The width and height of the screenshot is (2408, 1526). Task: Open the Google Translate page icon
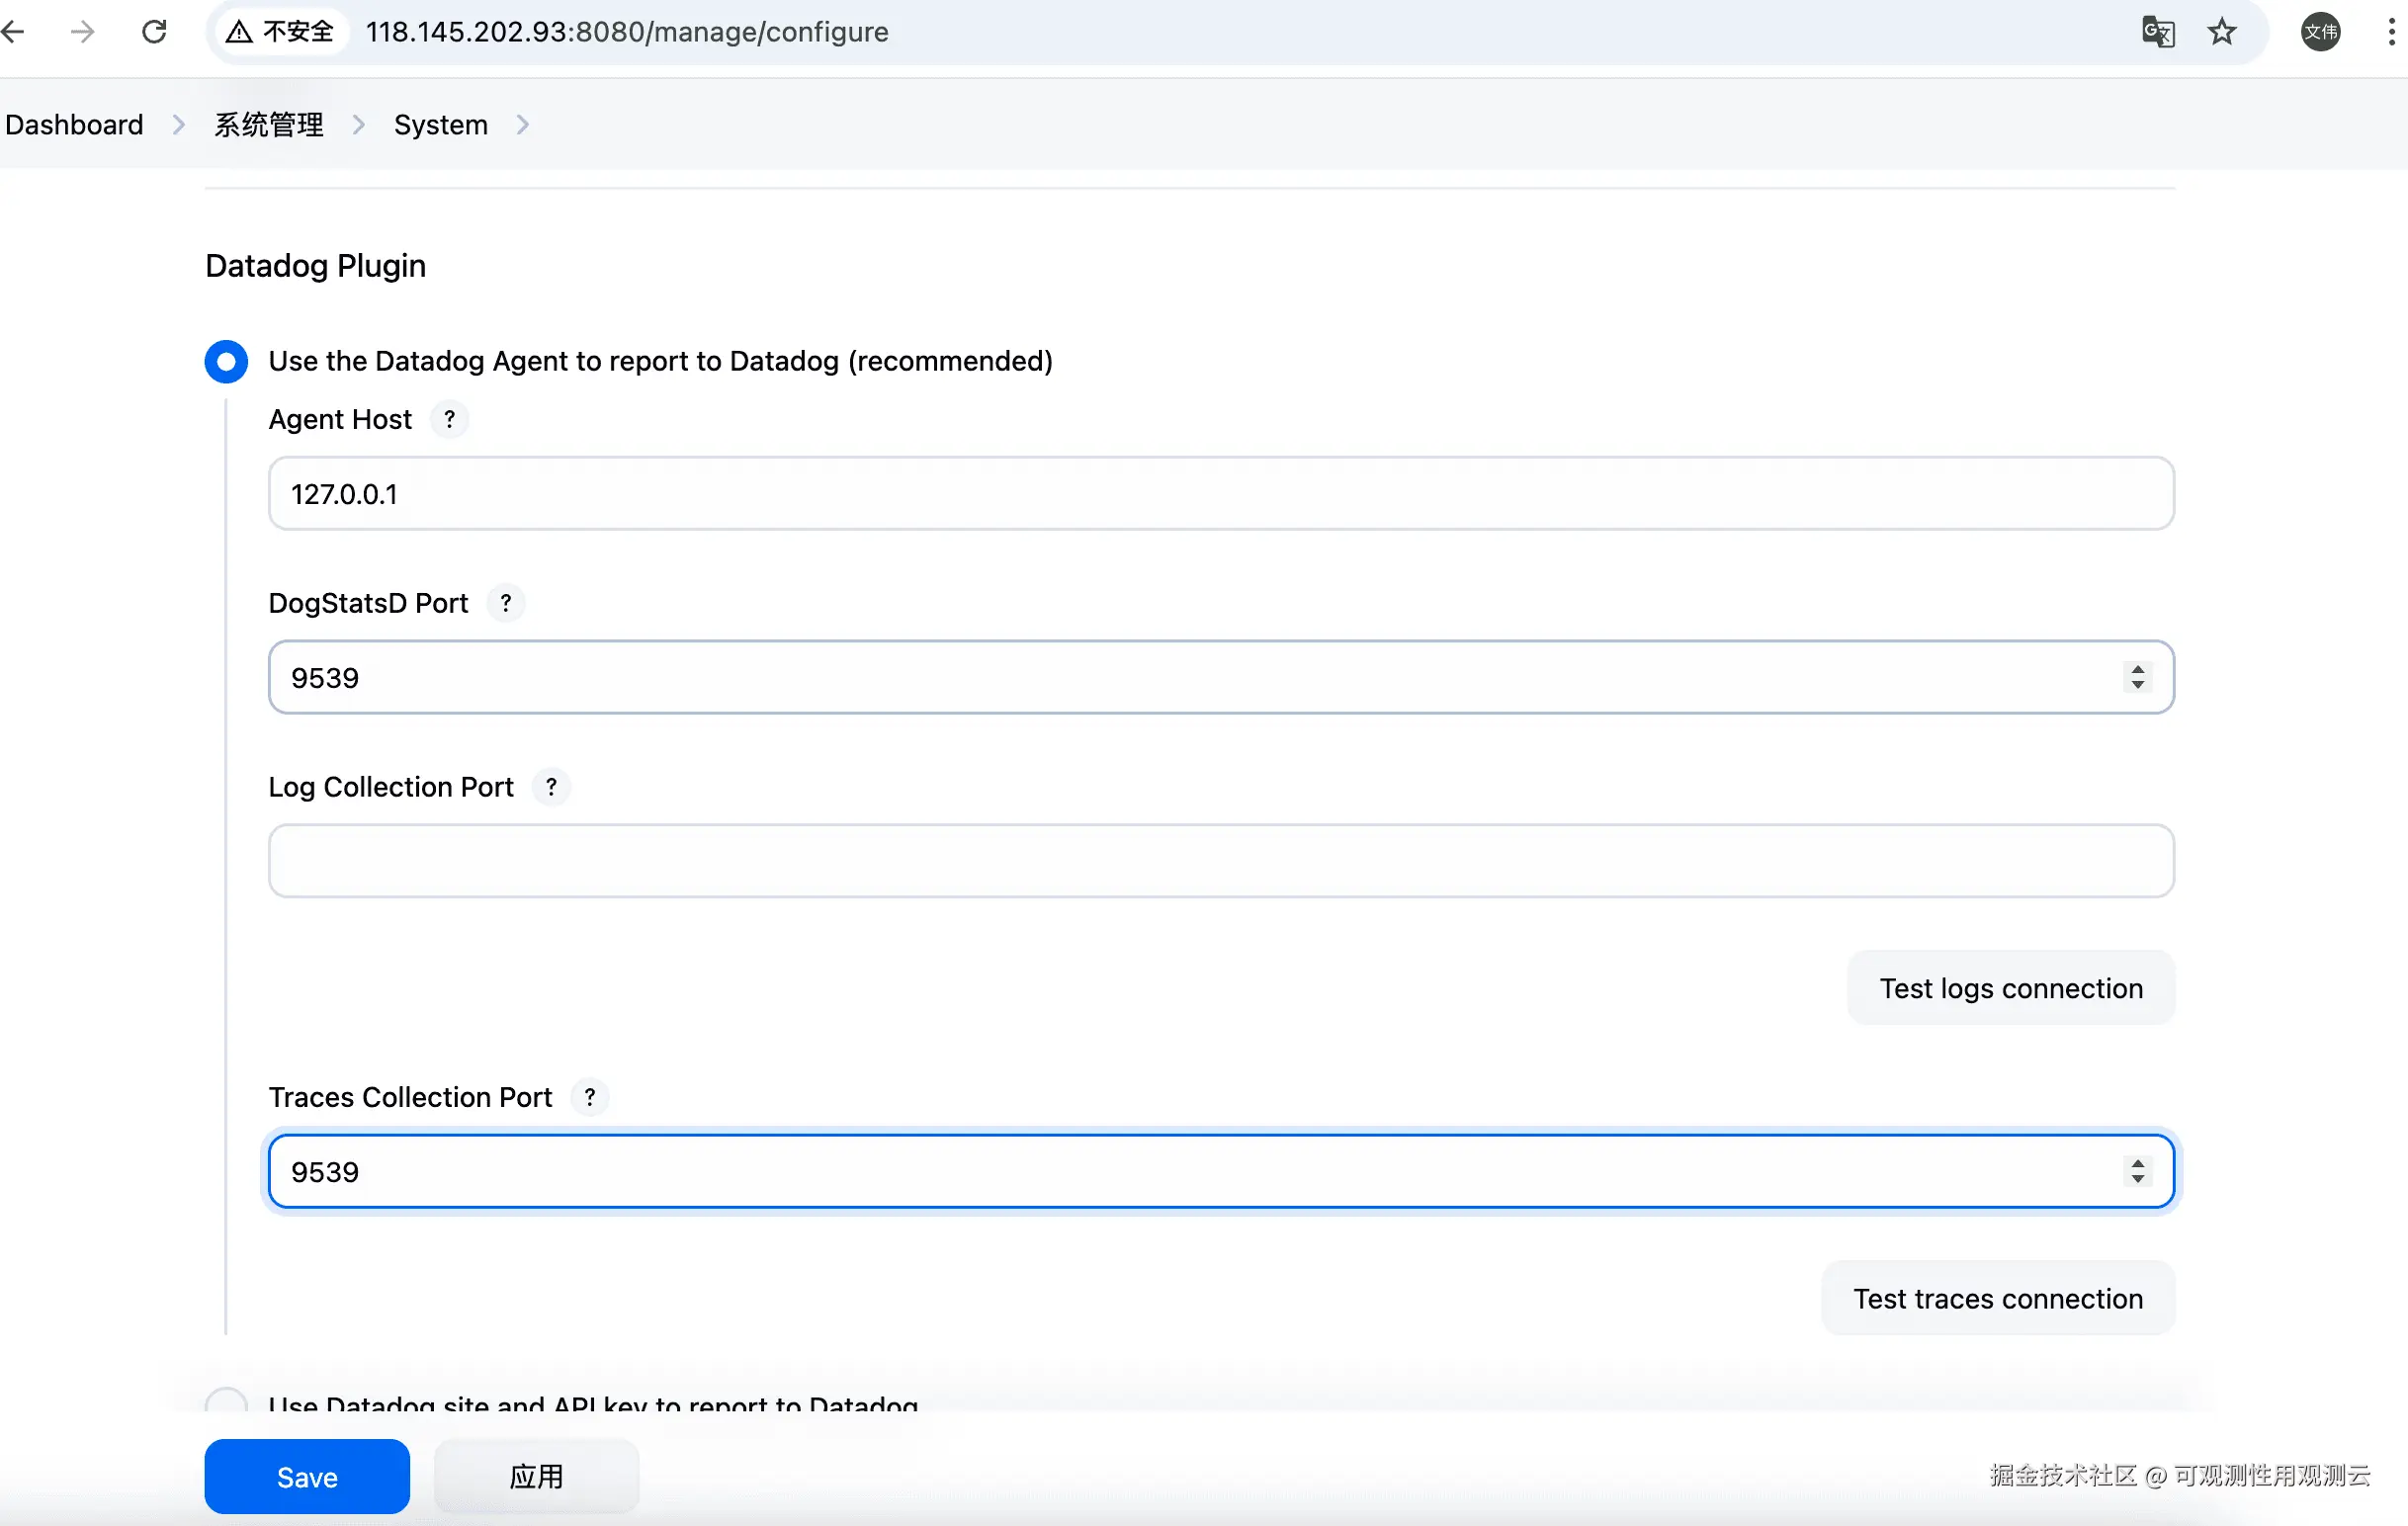point(2158,32)
